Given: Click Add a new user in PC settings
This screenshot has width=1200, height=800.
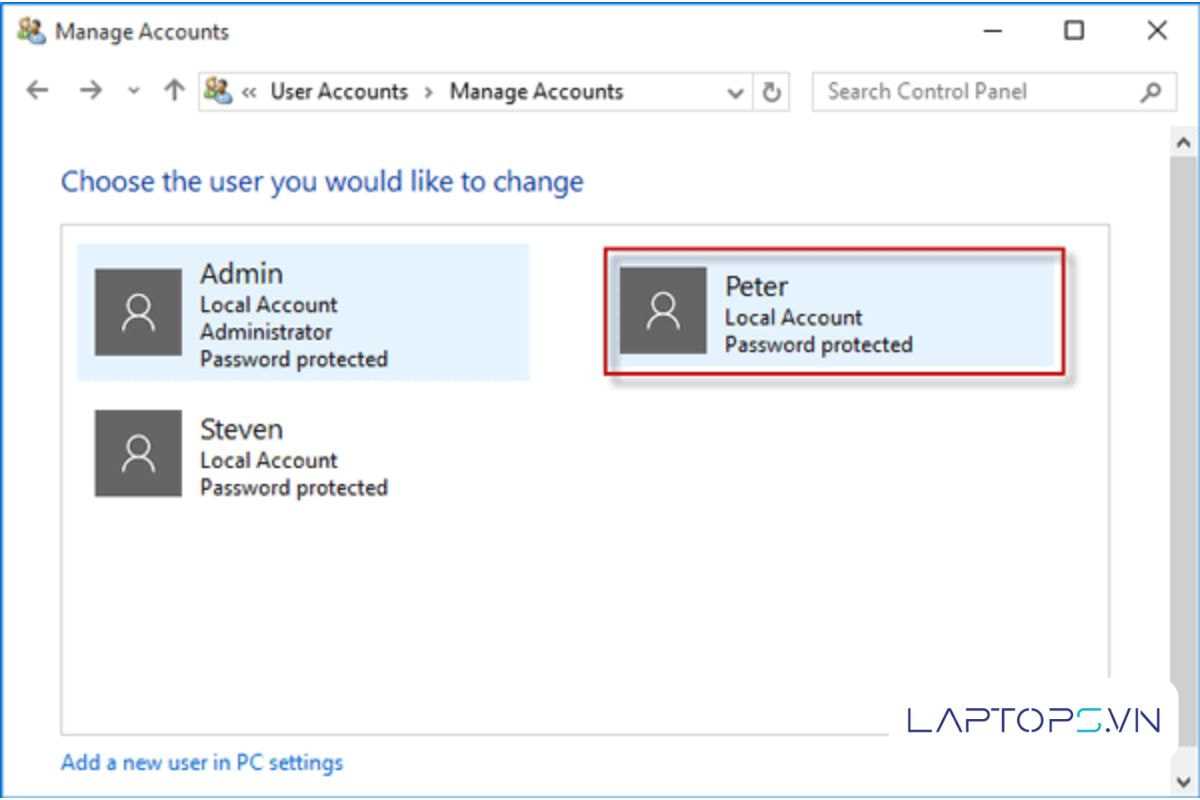Looking at the screenshot, I should point(202,763).
